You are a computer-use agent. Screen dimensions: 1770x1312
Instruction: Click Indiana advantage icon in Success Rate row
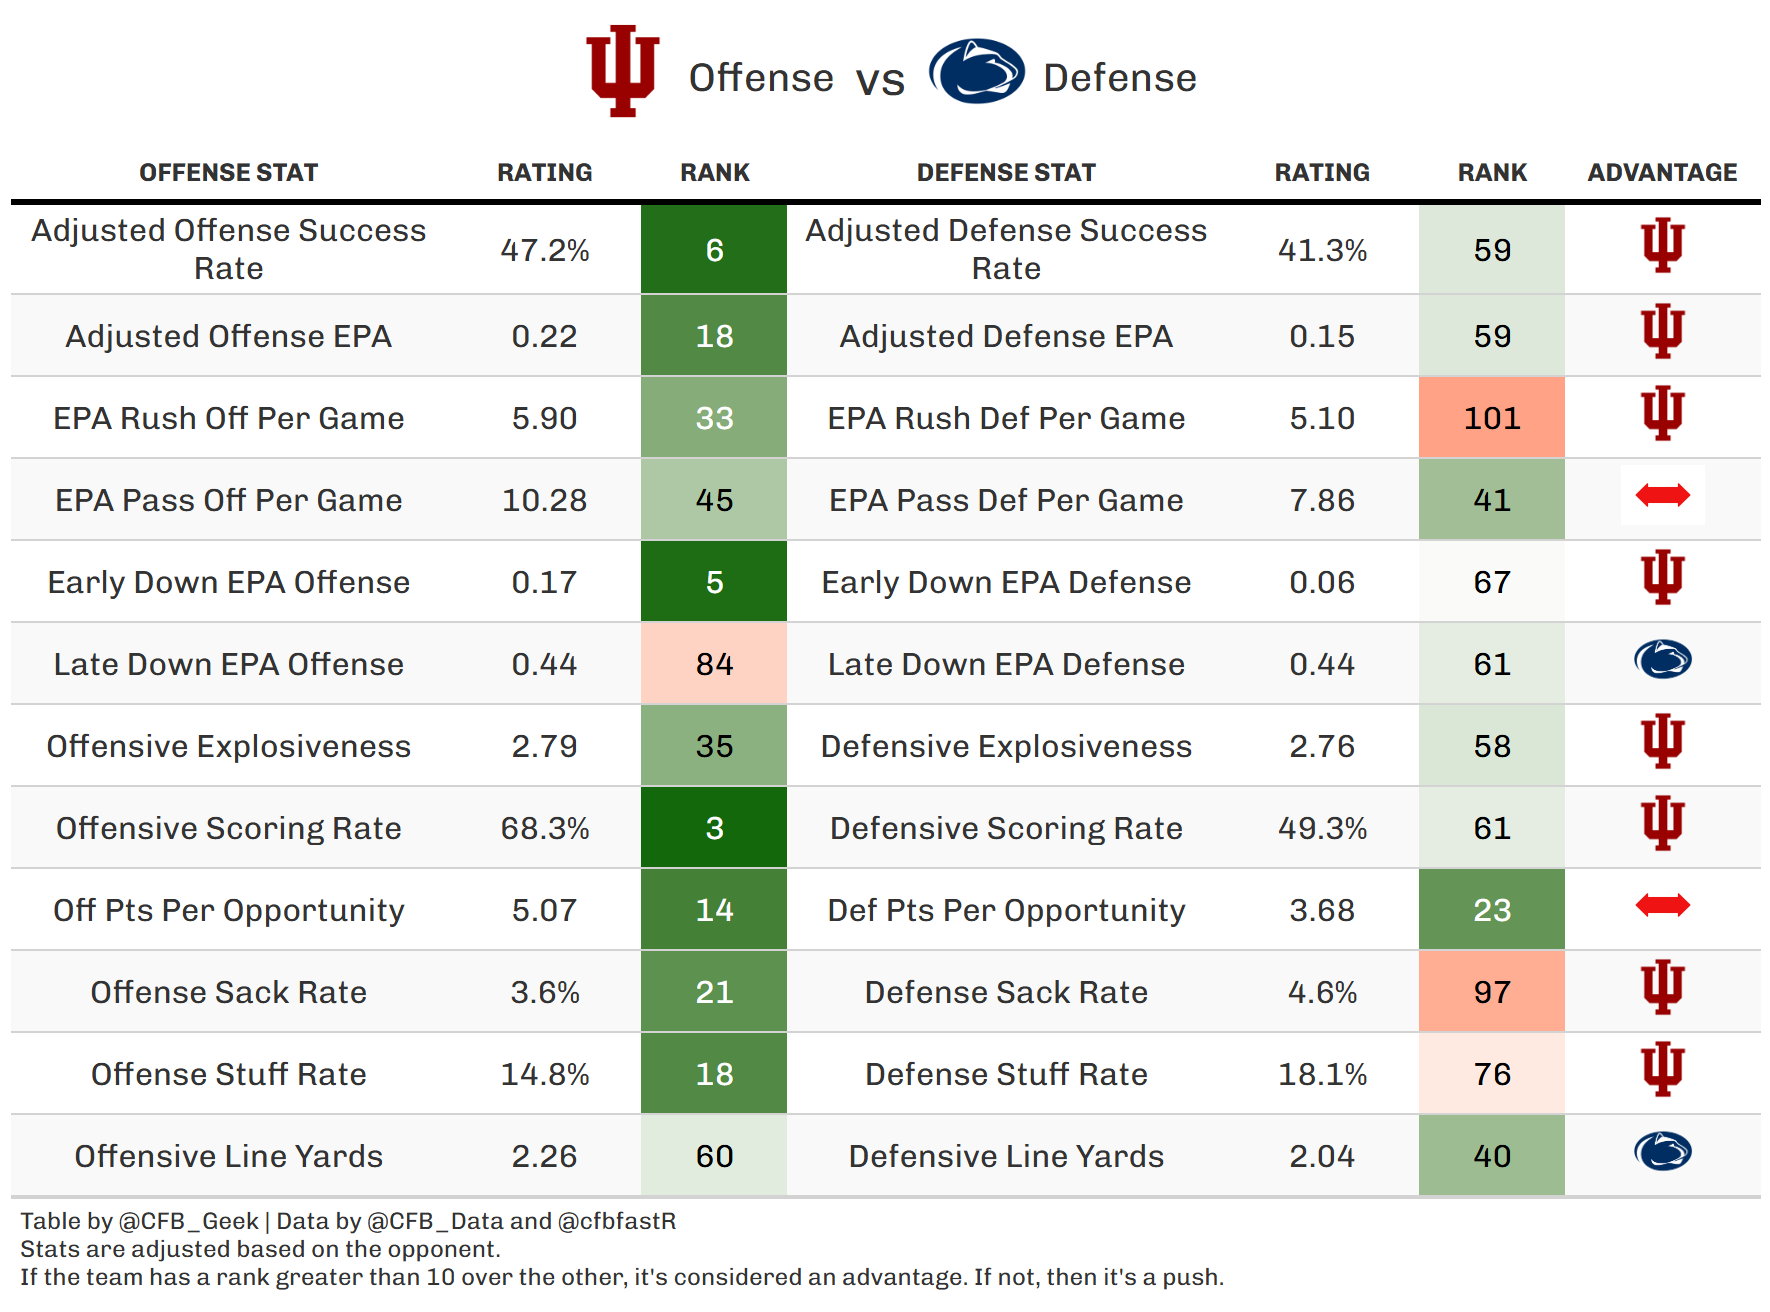coord(1662,246)
